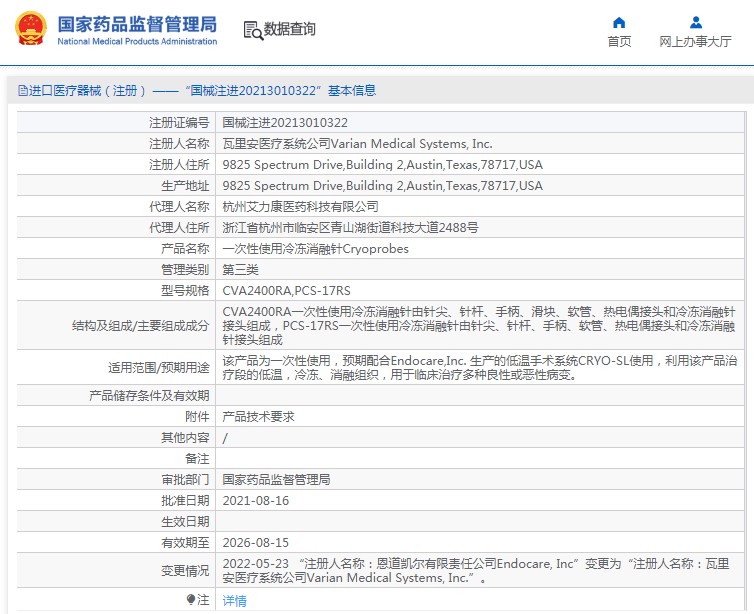Click the 注册证编号 label
This screenshot has height=614, width=754.
pyautogui.click(x=179, y=123)
